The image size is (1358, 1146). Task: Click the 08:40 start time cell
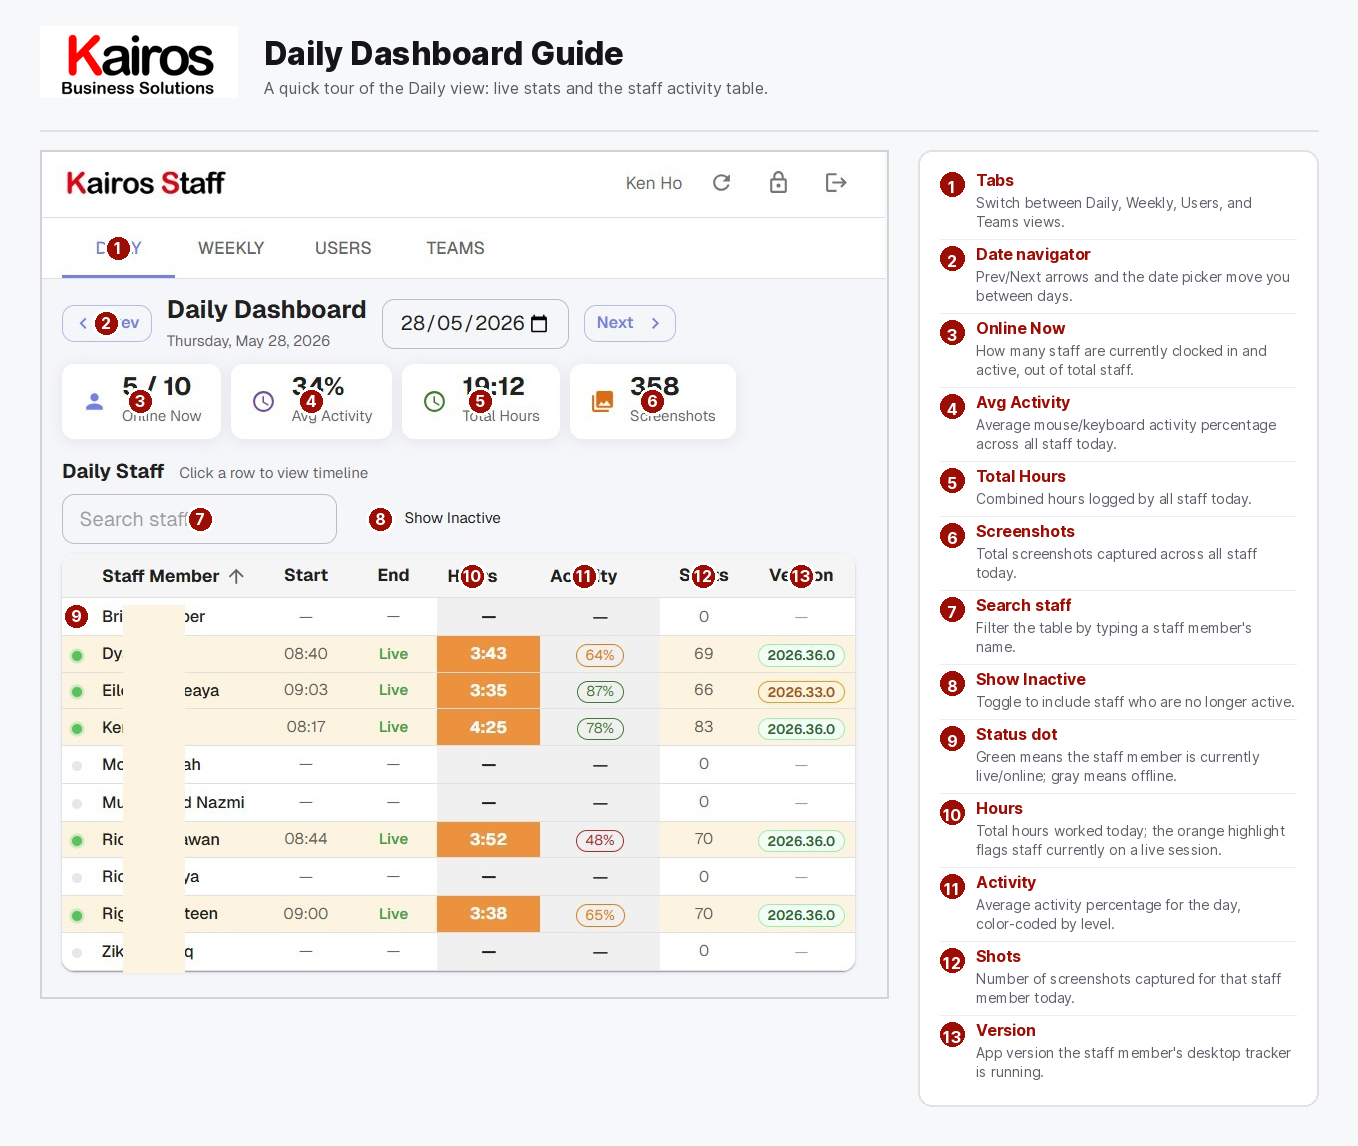[x=306, y=653]
